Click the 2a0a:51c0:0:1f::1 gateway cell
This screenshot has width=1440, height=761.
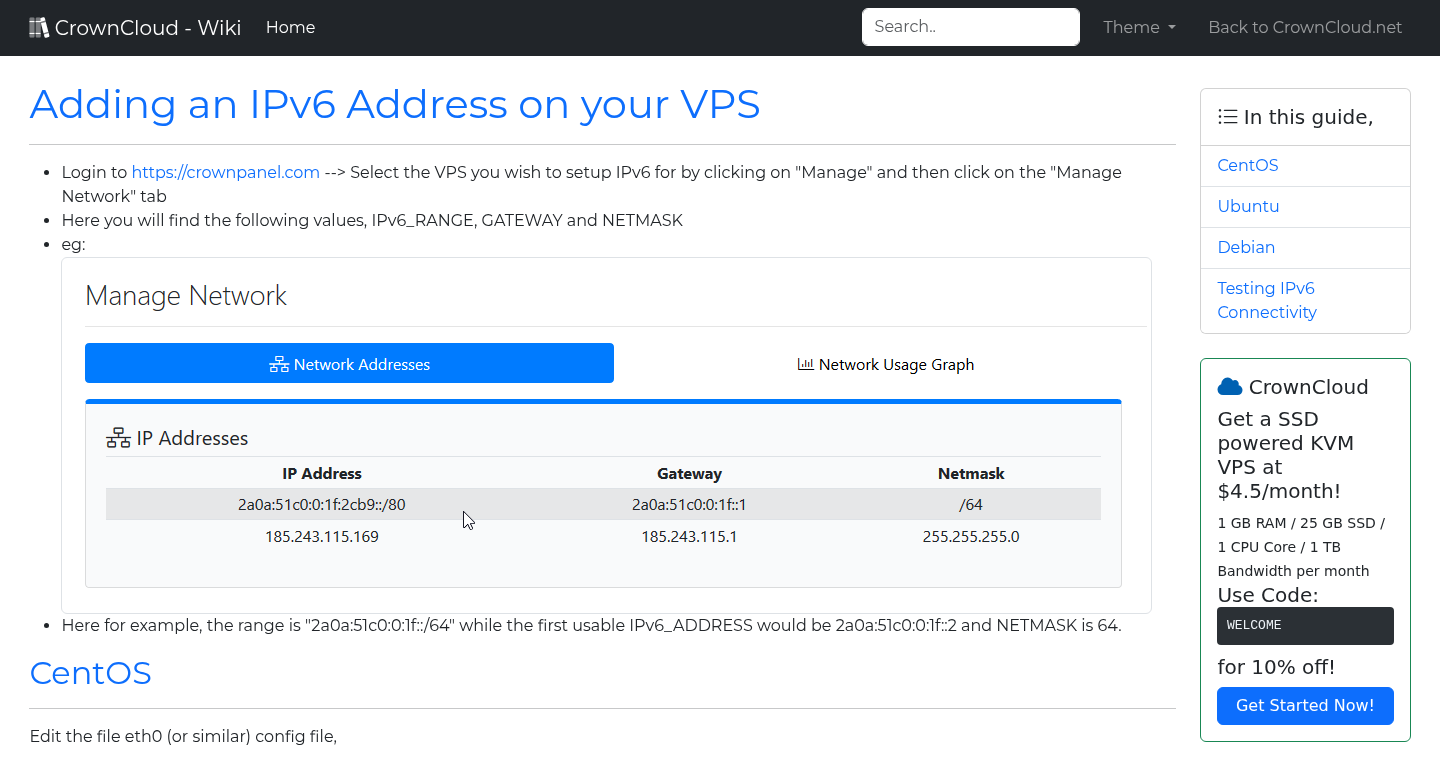pyautogui.click(x=689, y=505)
